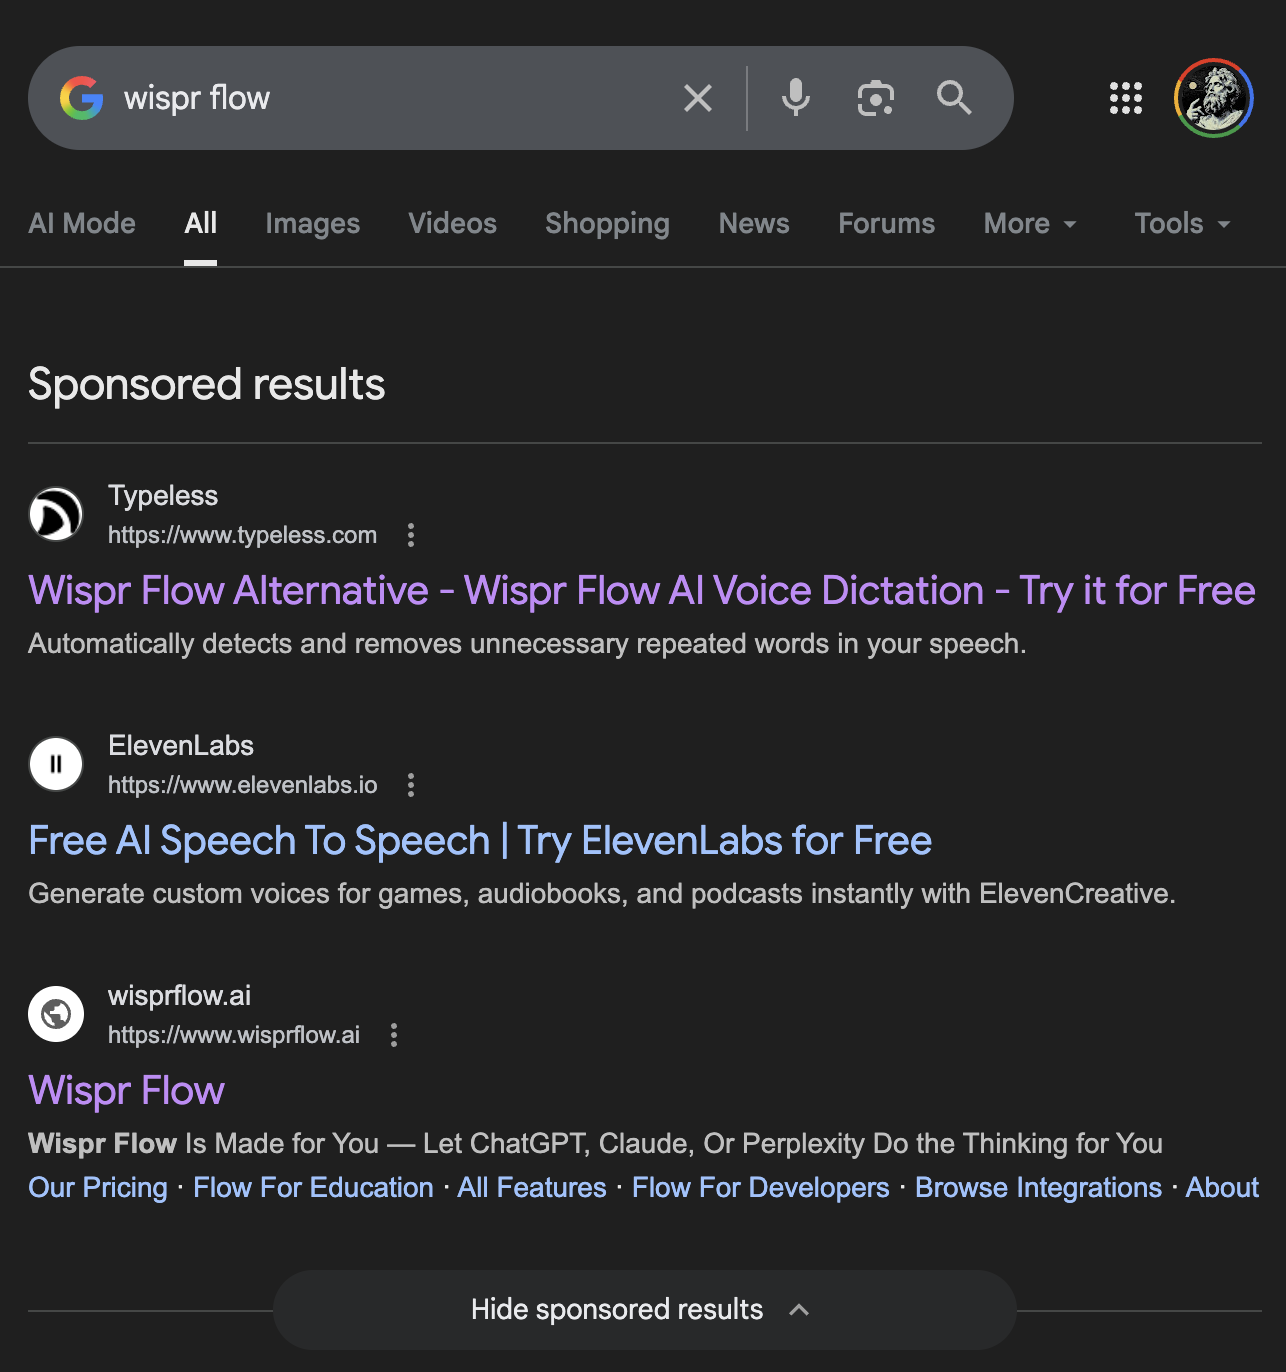Image resolution: width=1286 pixels, height=1372 pixels.
Task: Switch to AI Mode tab
Action: click(82, 223)
